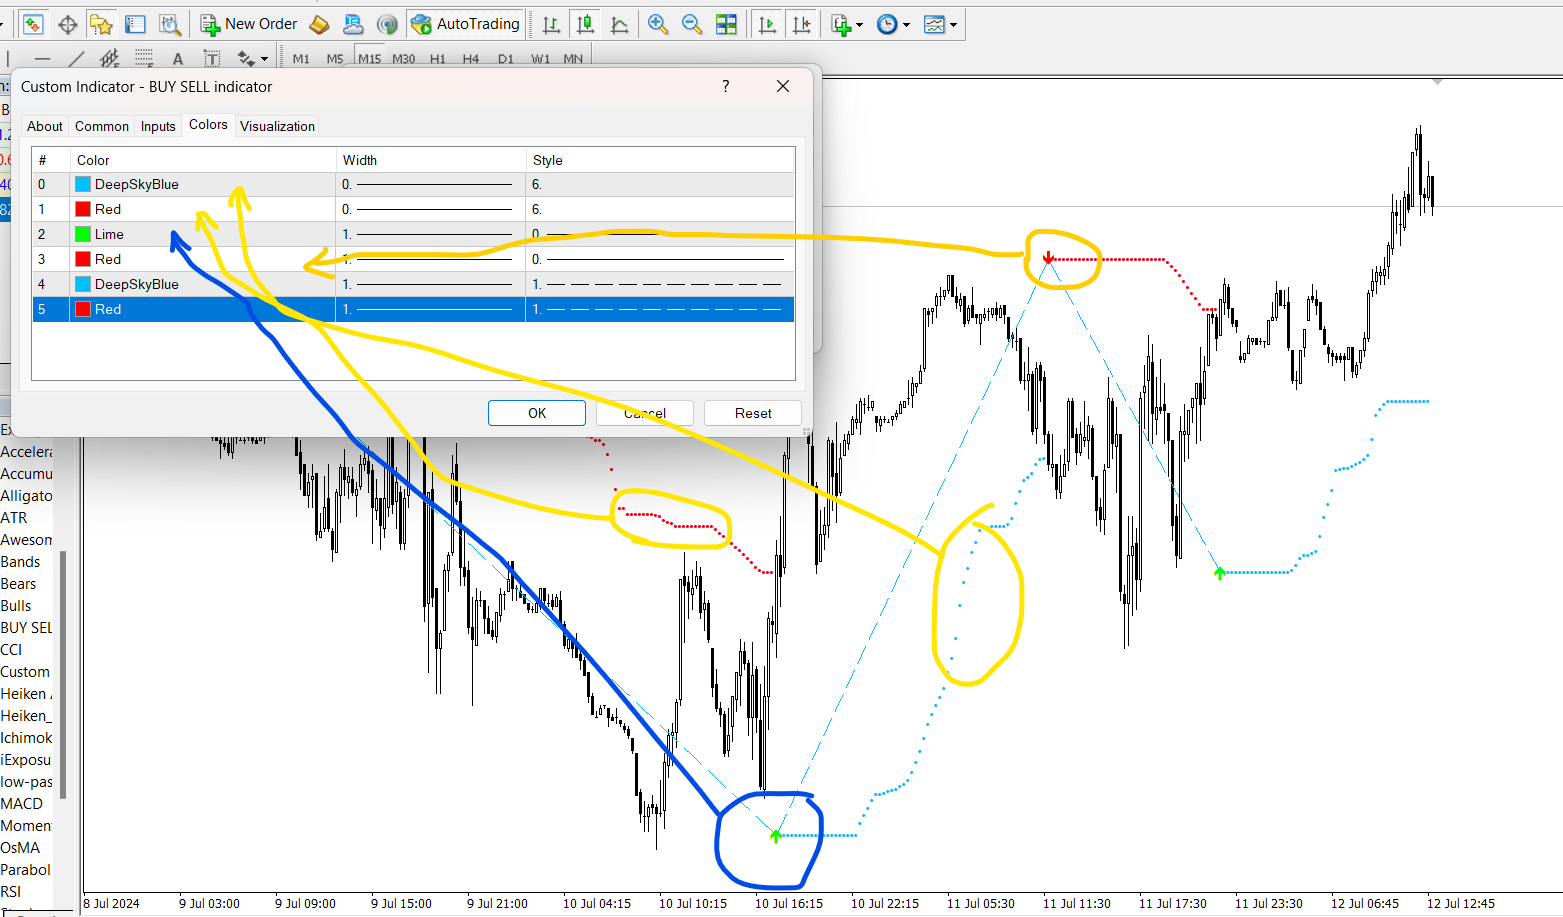Image resolution: width=1563 pixels, height=917 pixels.
Task: Select the text label tool
Action: click(x=212, y=59)
